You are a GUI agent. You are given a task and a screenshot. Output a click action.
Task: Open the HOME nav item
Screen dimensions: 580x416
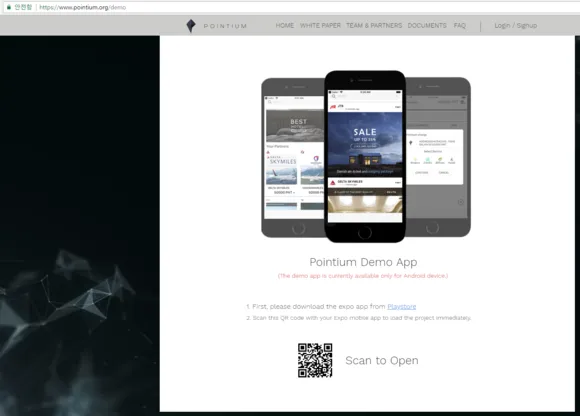click(285, 26)
